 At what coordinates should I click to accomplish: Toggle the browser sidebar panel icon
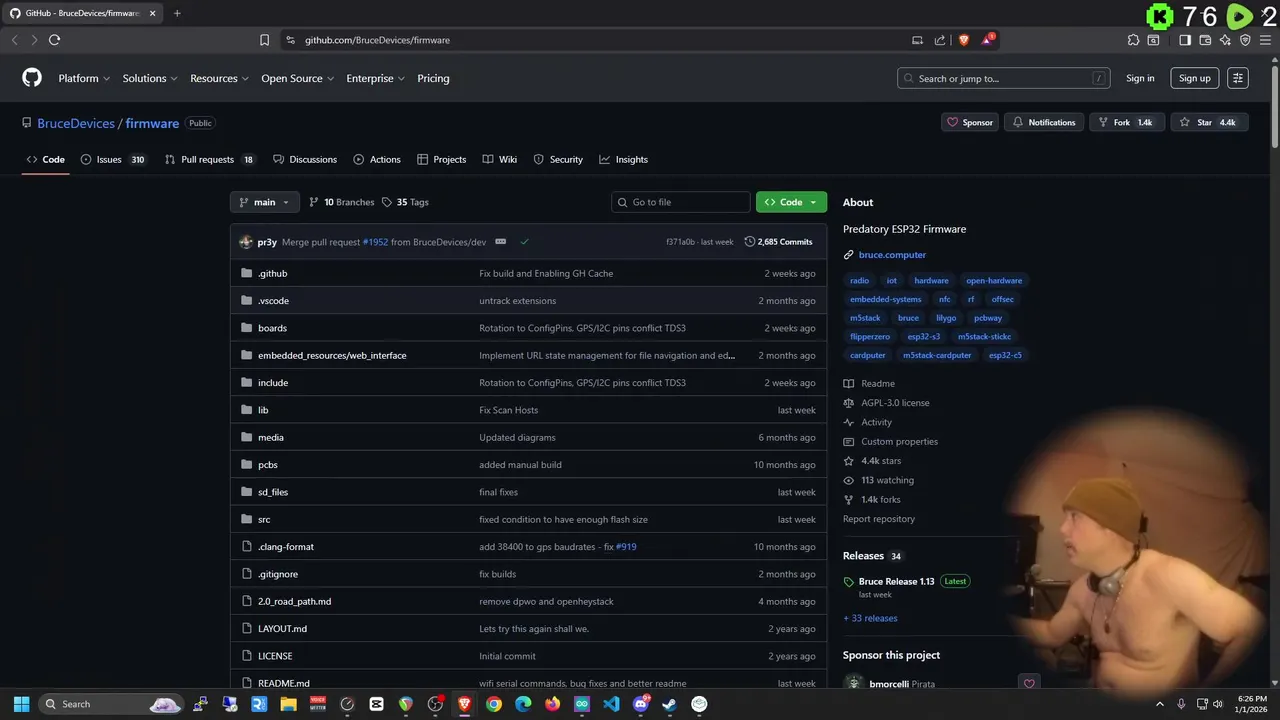(1185, 40)
